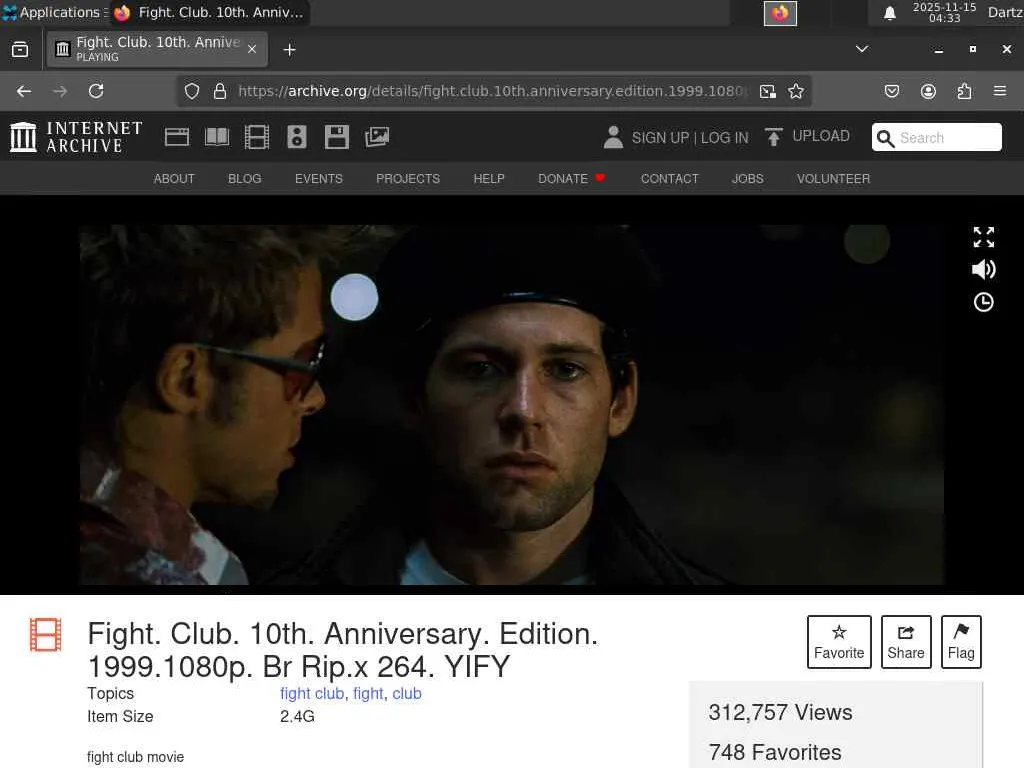
Task: Open the Applications menu in the panel
Action: [54, 12]
